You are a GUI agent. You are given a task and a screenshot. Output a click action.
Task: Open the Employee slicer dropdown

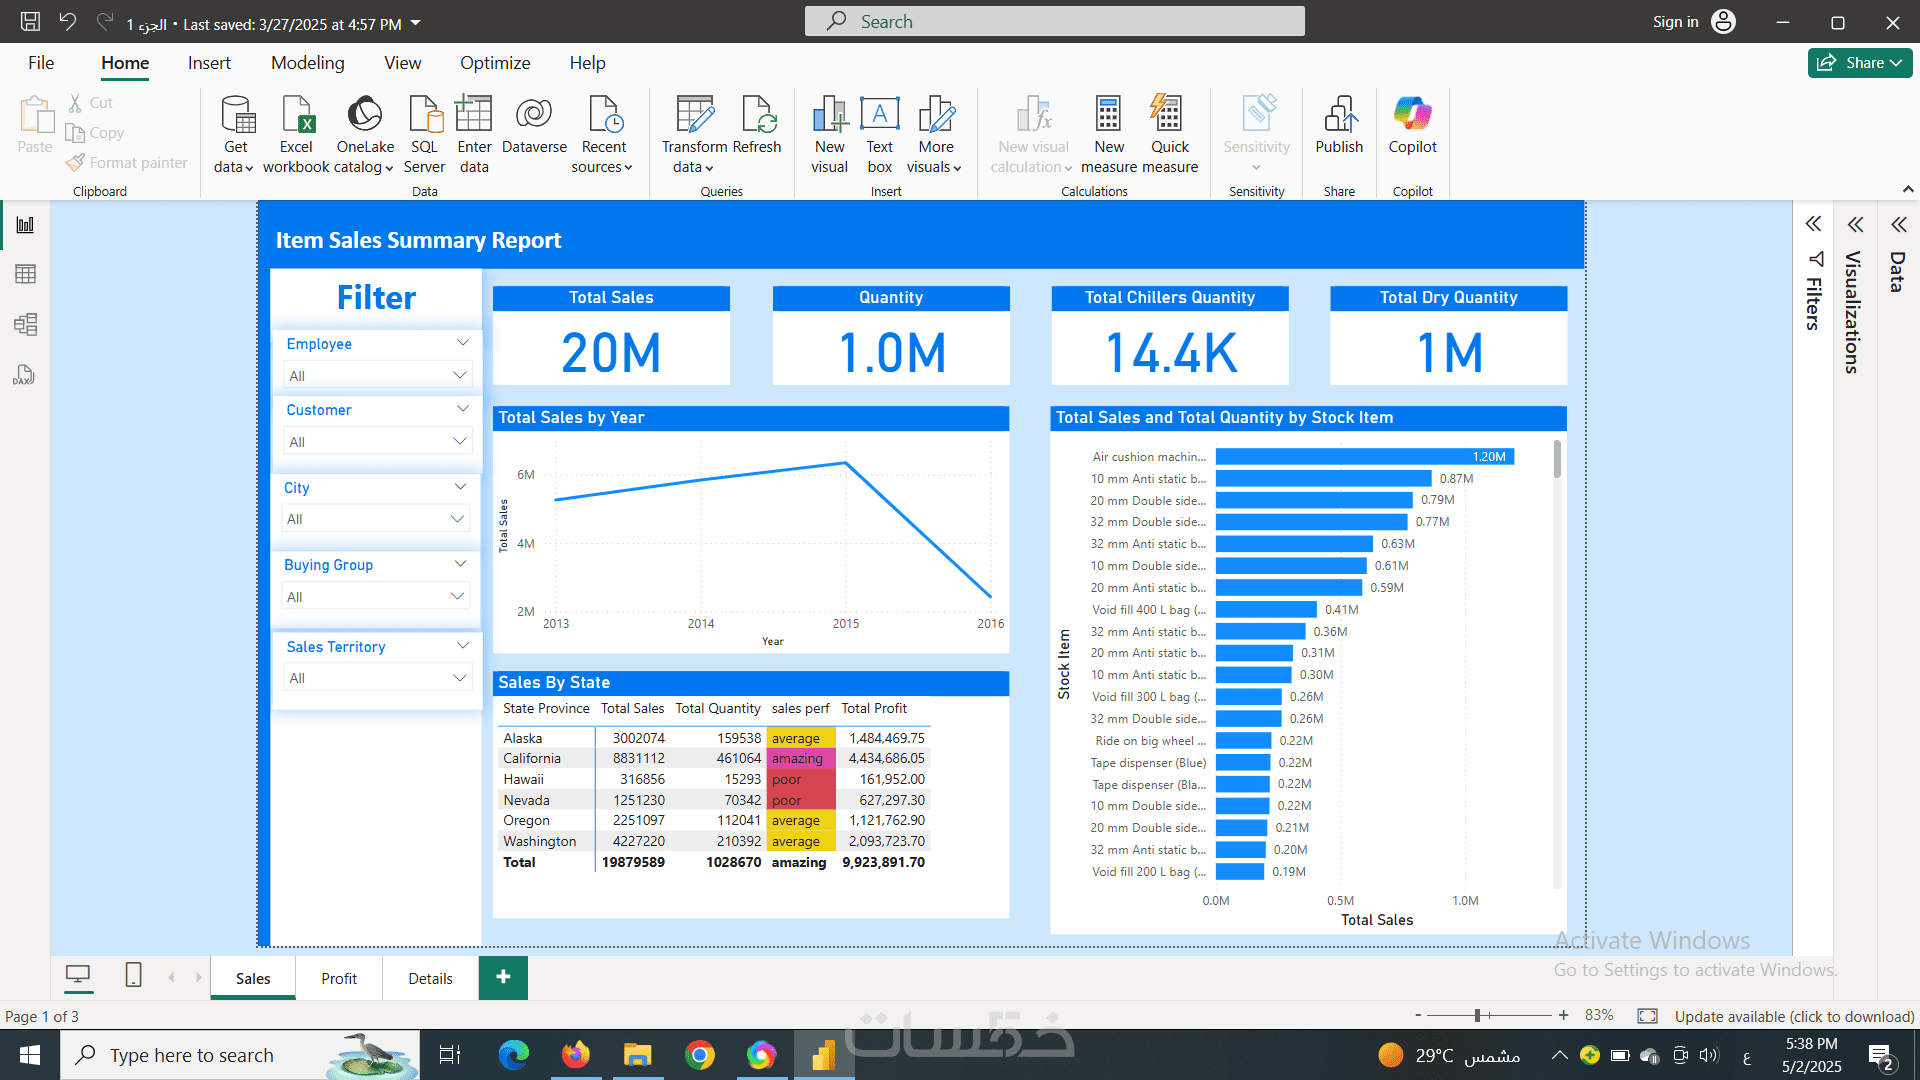[459, 376]
